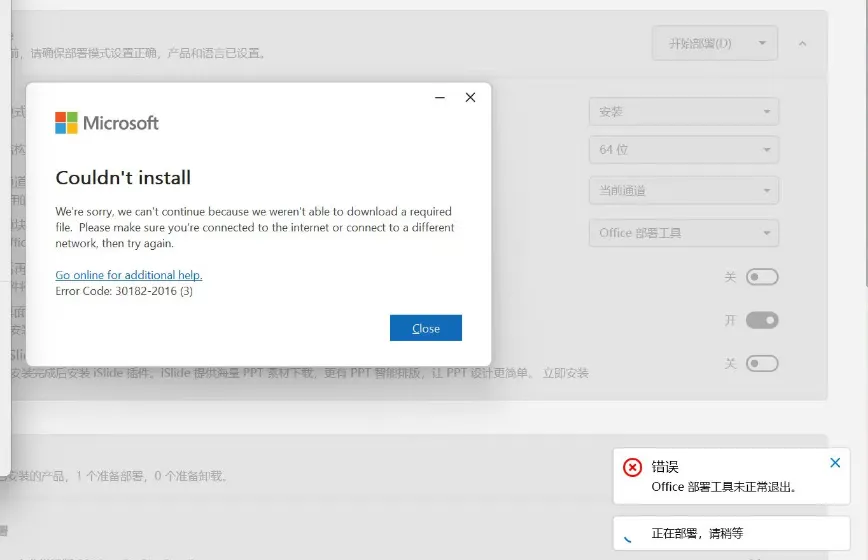The image size is (868, 560).
Task: Click the 'Couldn't install' heading
Action: coord(123,178)
